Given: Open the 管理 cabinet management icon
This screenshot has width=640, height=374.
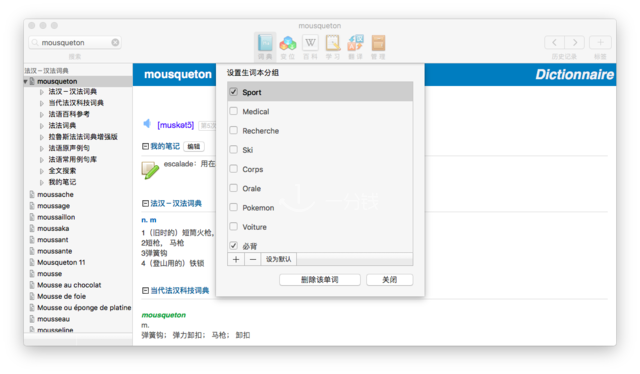Looking at the screenshot, I should 378,42.
